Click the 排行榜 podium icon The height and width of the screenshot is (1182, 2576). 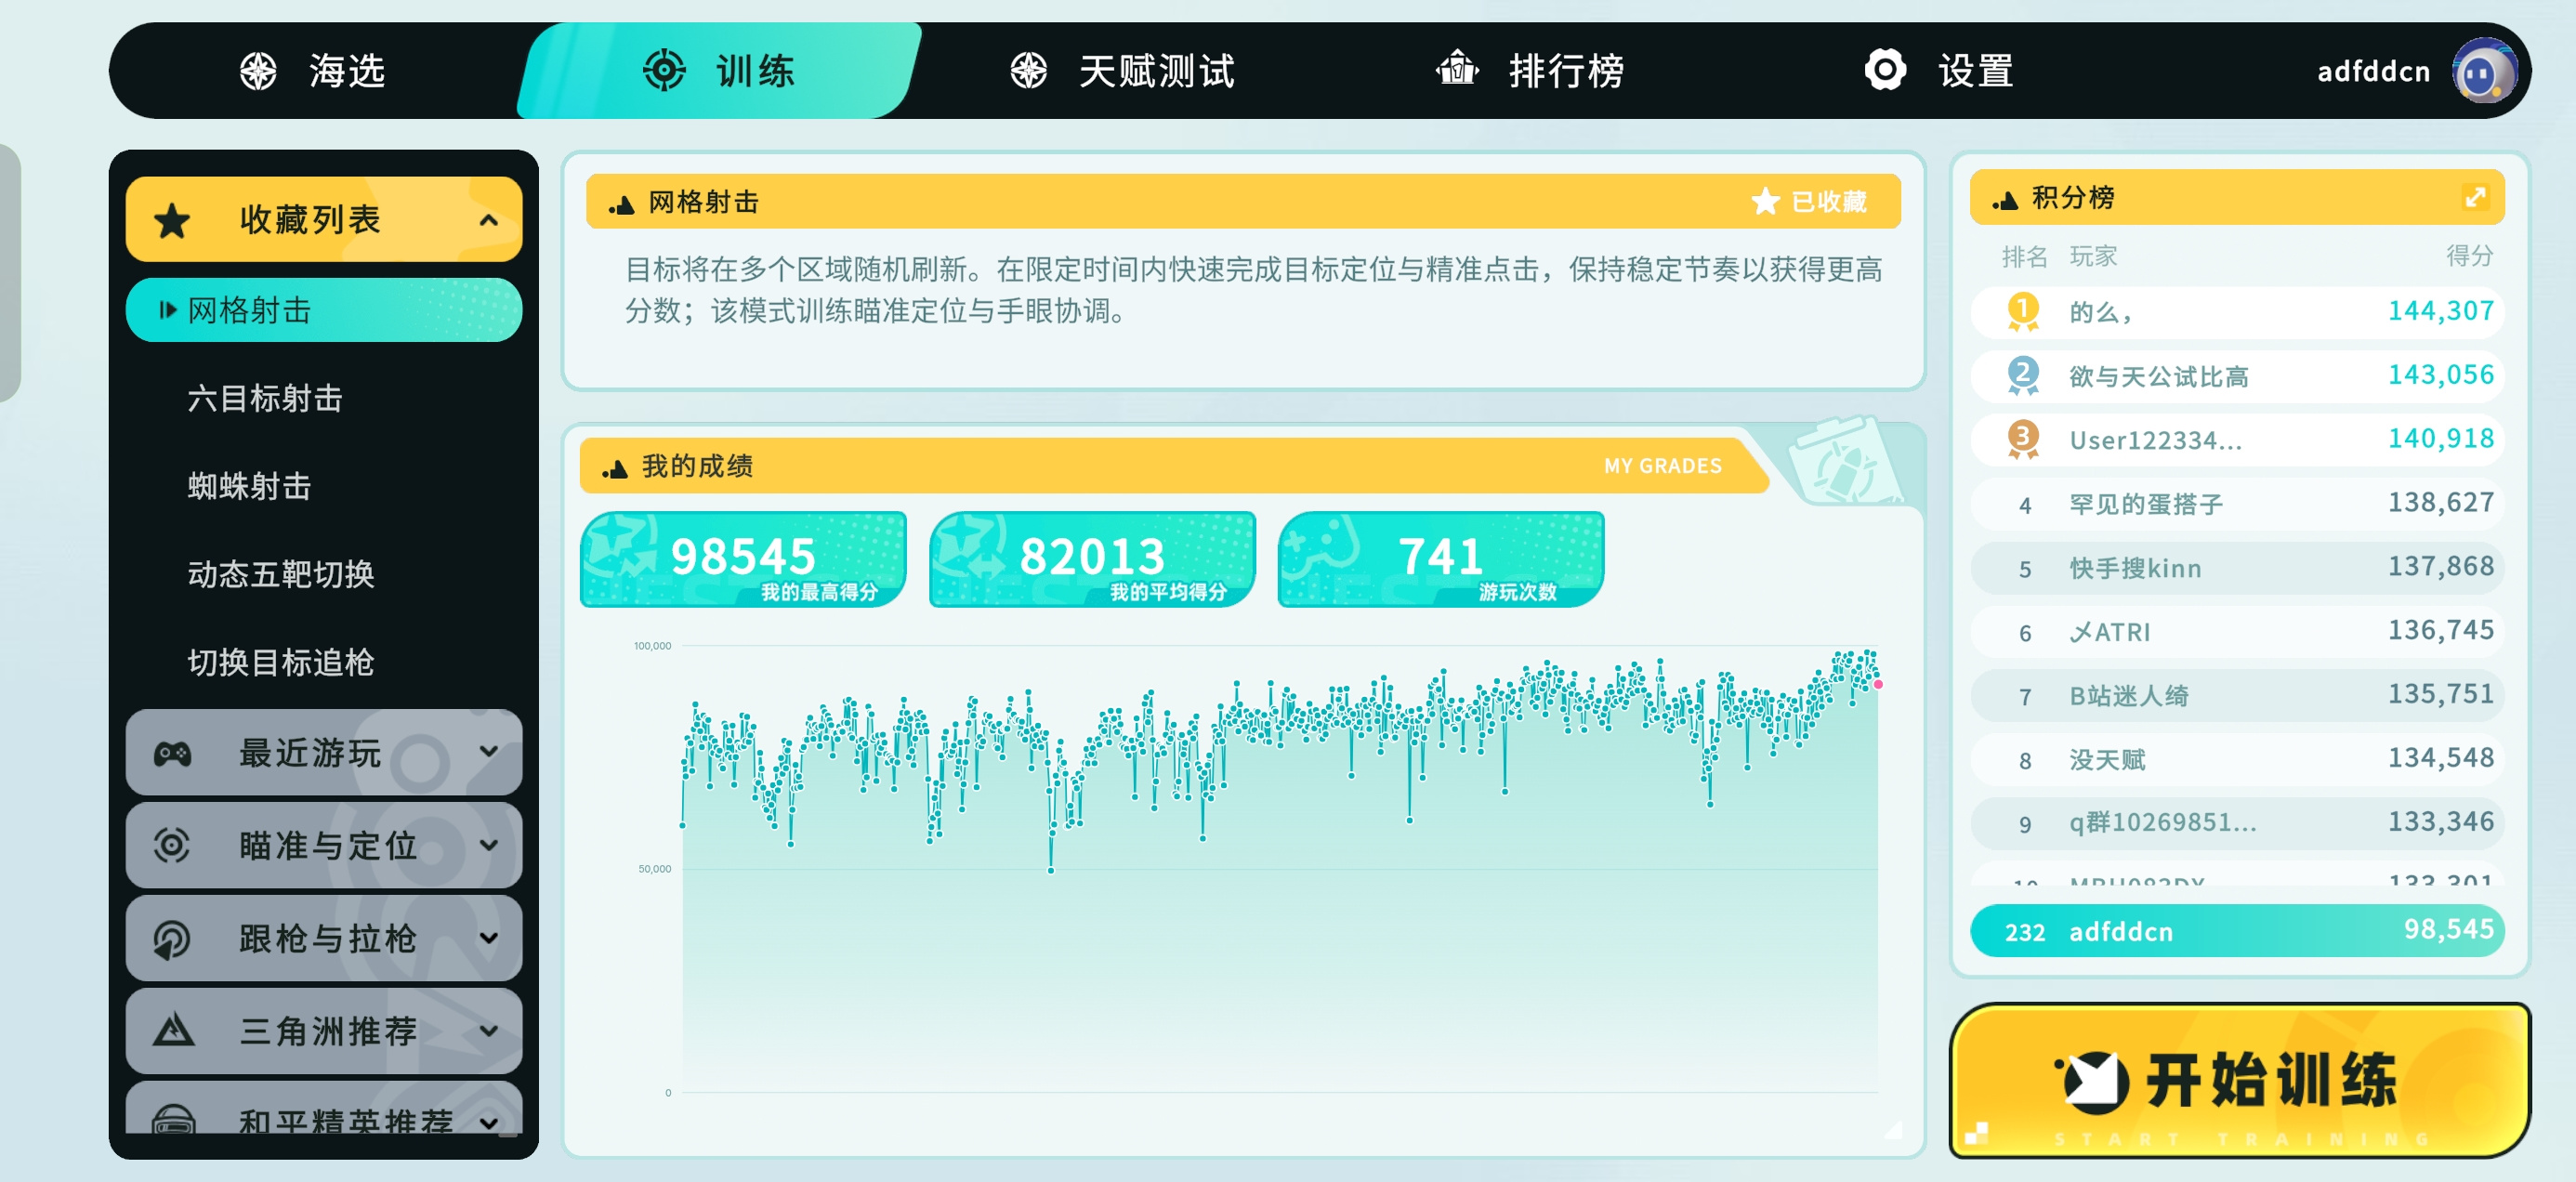(1457, 69)
